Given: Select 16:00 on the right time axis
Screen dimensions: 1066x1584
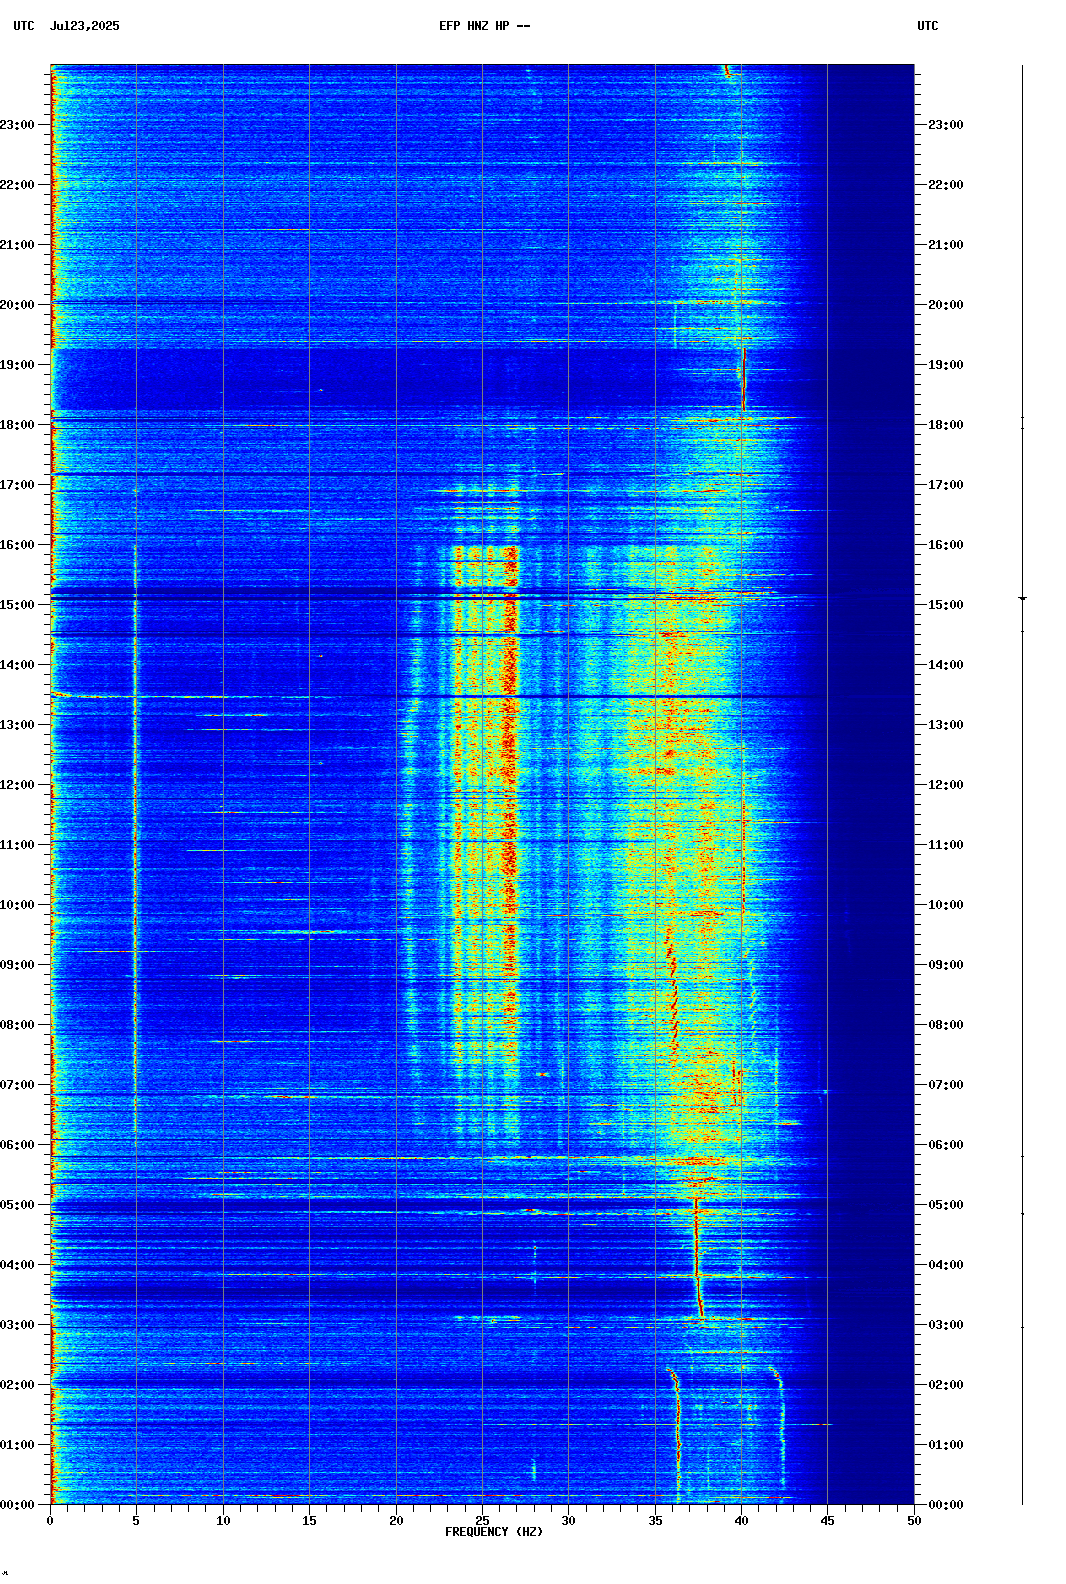Looking at the screenshot, I should (946, 545).
